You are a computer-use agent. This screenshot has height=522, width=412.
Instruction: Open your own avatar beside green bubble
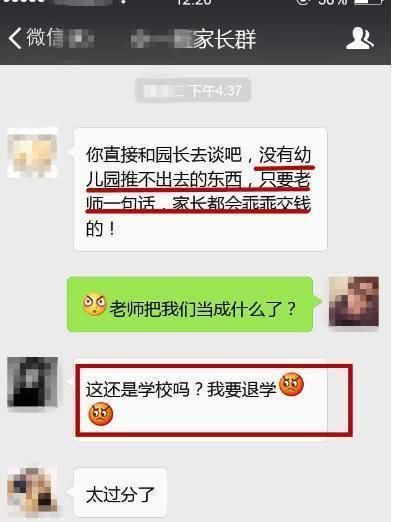click(353, 301)
